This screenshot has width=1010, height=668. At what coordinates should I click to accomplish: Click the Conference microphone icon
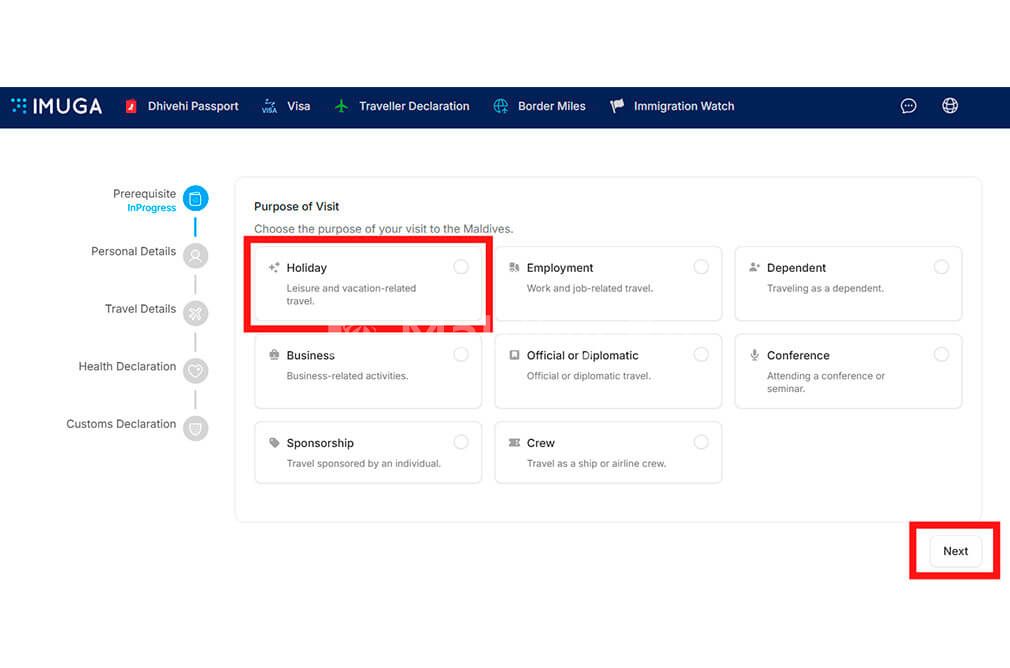[754, 355]
